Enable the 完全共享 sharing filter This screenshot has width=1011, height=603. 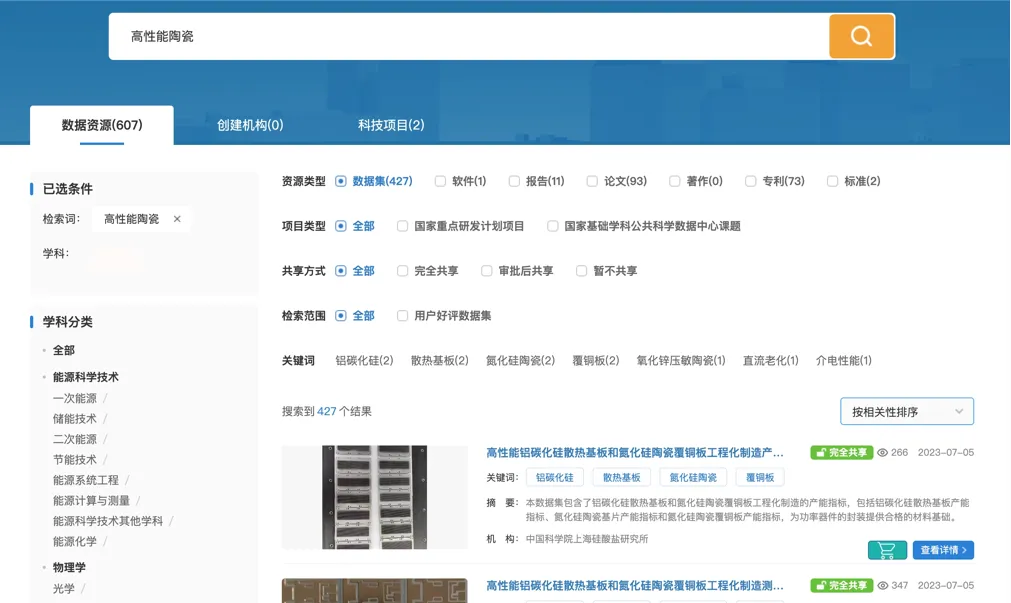tap(402, 271)
